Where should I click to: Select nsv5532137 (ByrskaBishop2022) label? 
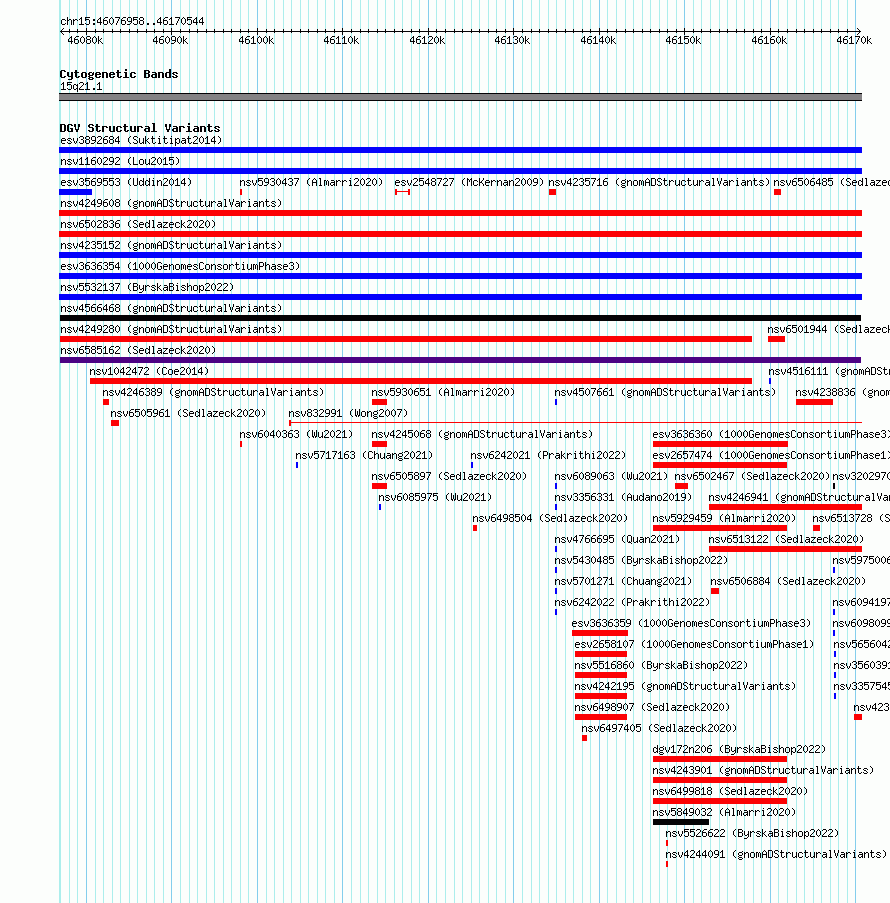pyautogui.click(x=147, y=287)
